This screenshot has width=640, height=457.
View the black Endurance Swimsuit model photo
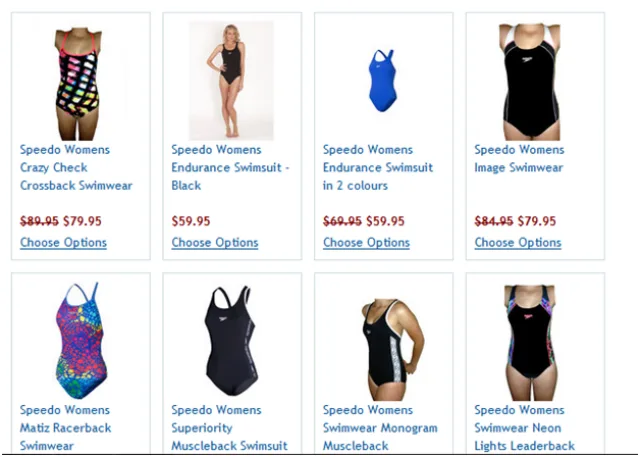click(x=231, y=80)
